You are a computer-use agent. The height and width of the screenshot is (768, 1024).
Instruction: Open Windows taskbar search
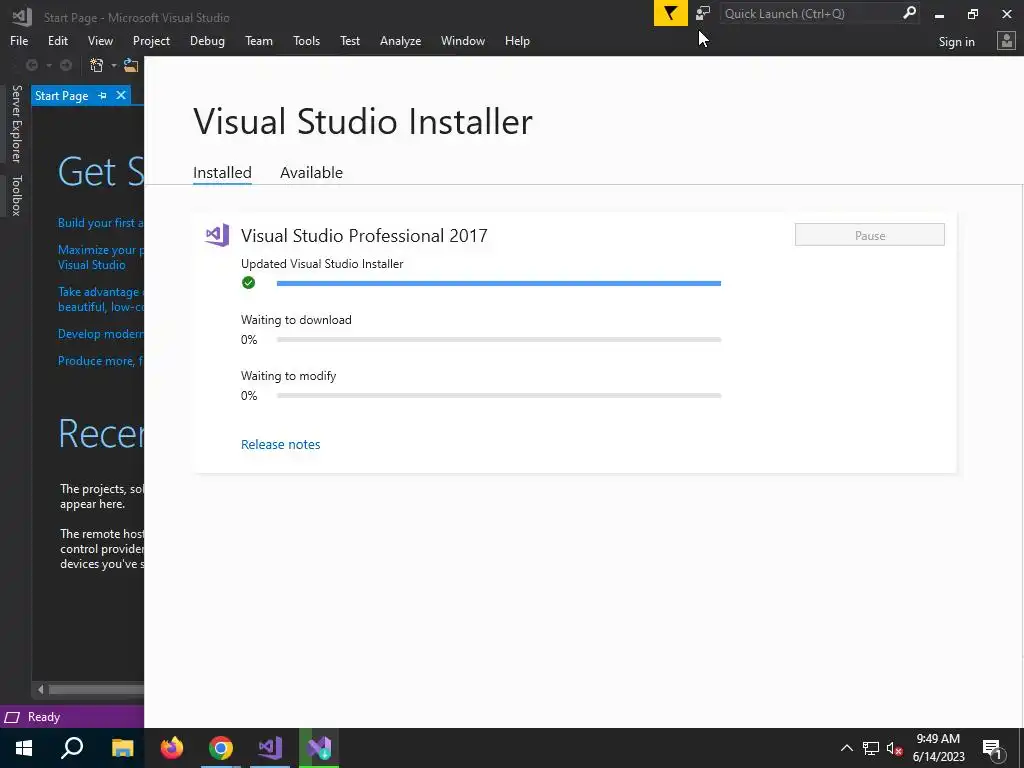pyautogui.click(x=72, y=748)
